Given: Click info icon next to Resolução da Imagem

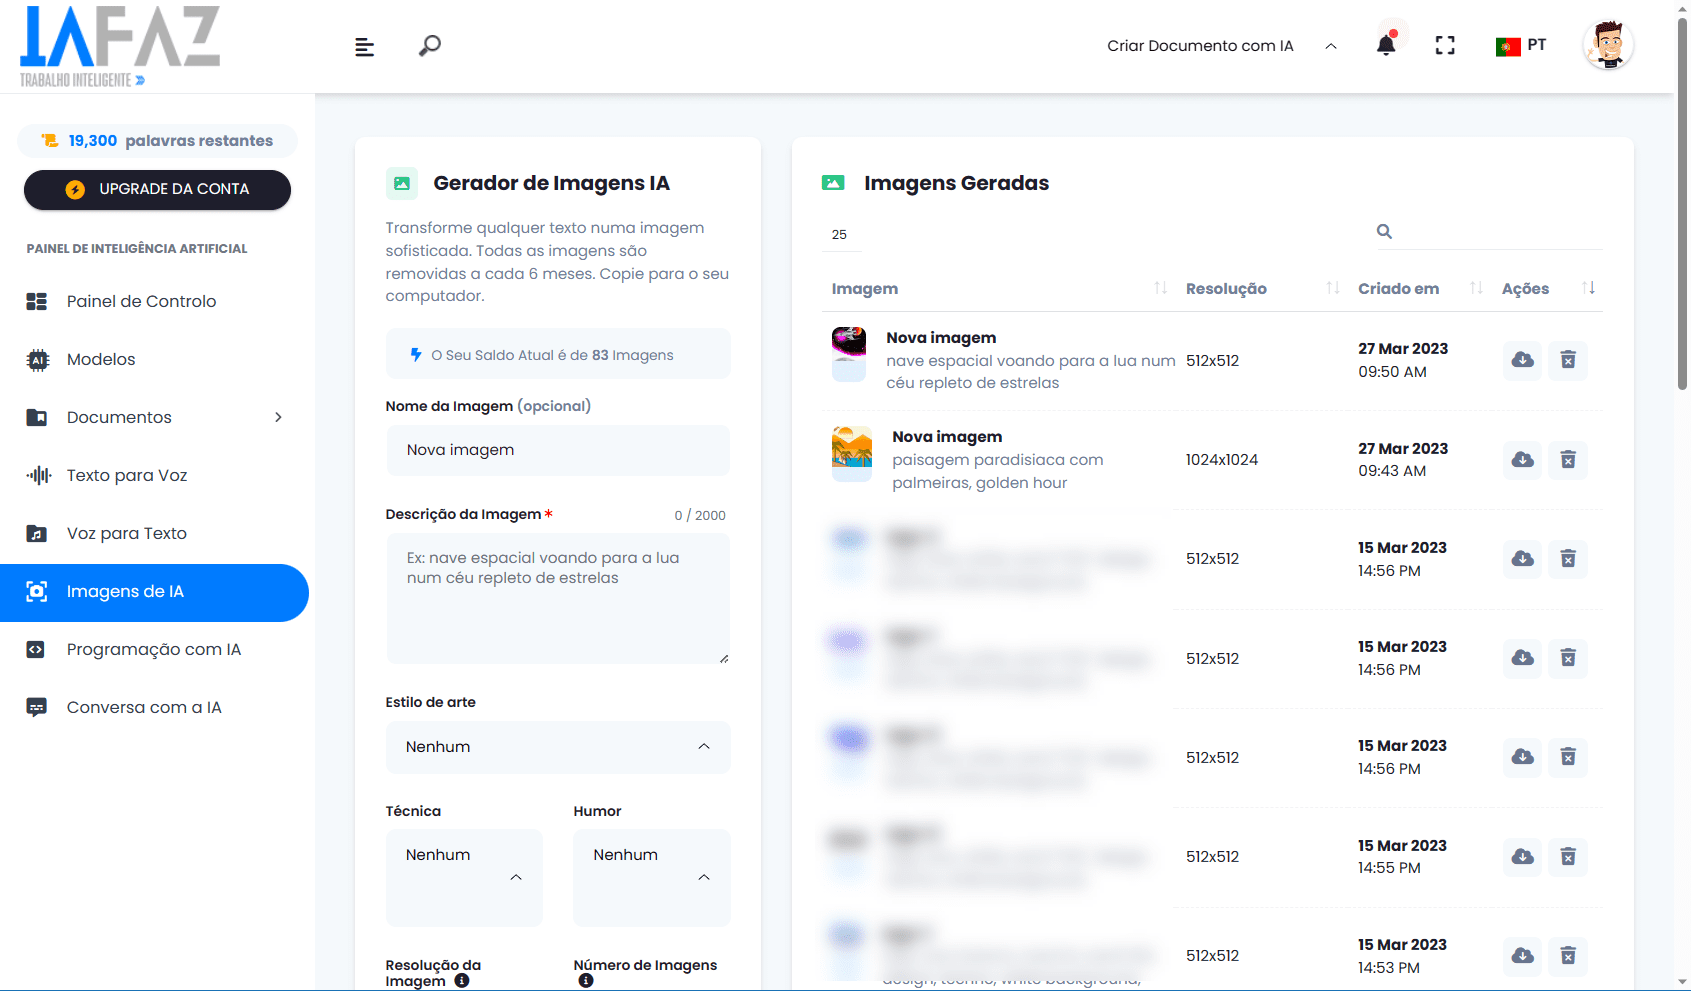Looking at the screenshot, I should pos(462,981).
